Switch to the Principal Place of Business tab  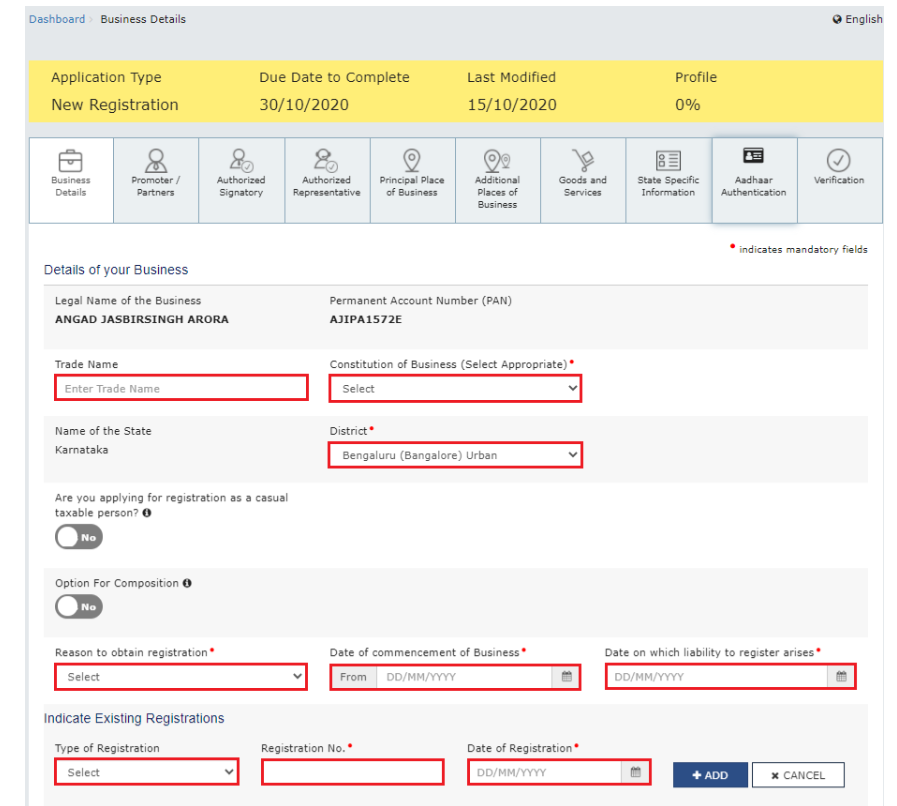click(412, 180)
